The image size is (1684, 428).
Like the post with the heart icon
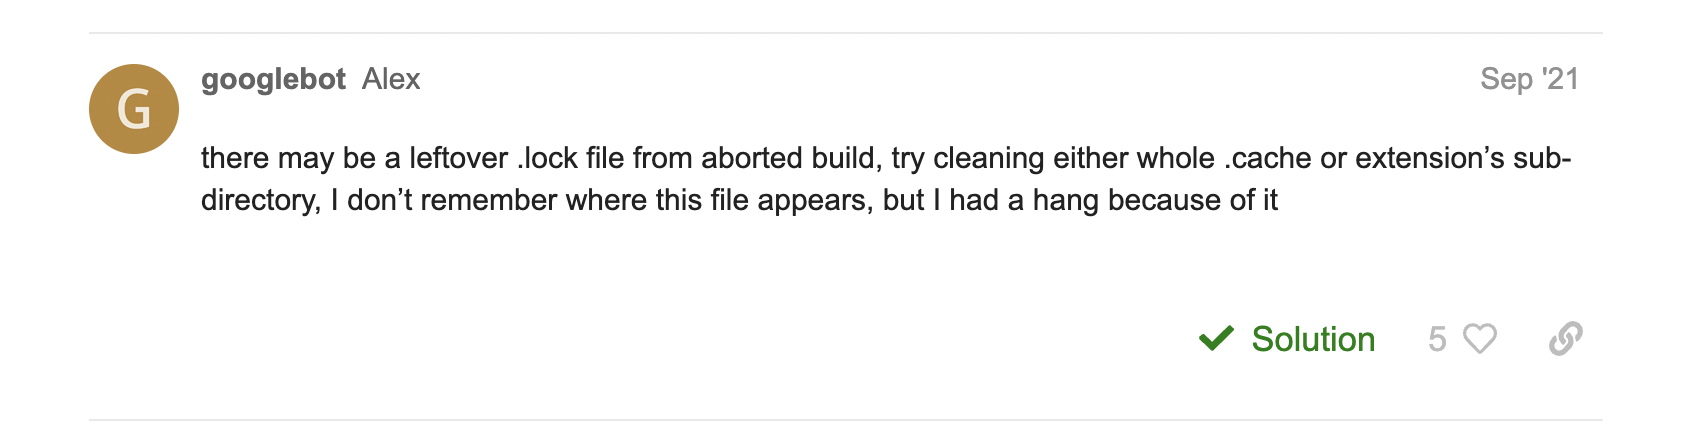1480,339
